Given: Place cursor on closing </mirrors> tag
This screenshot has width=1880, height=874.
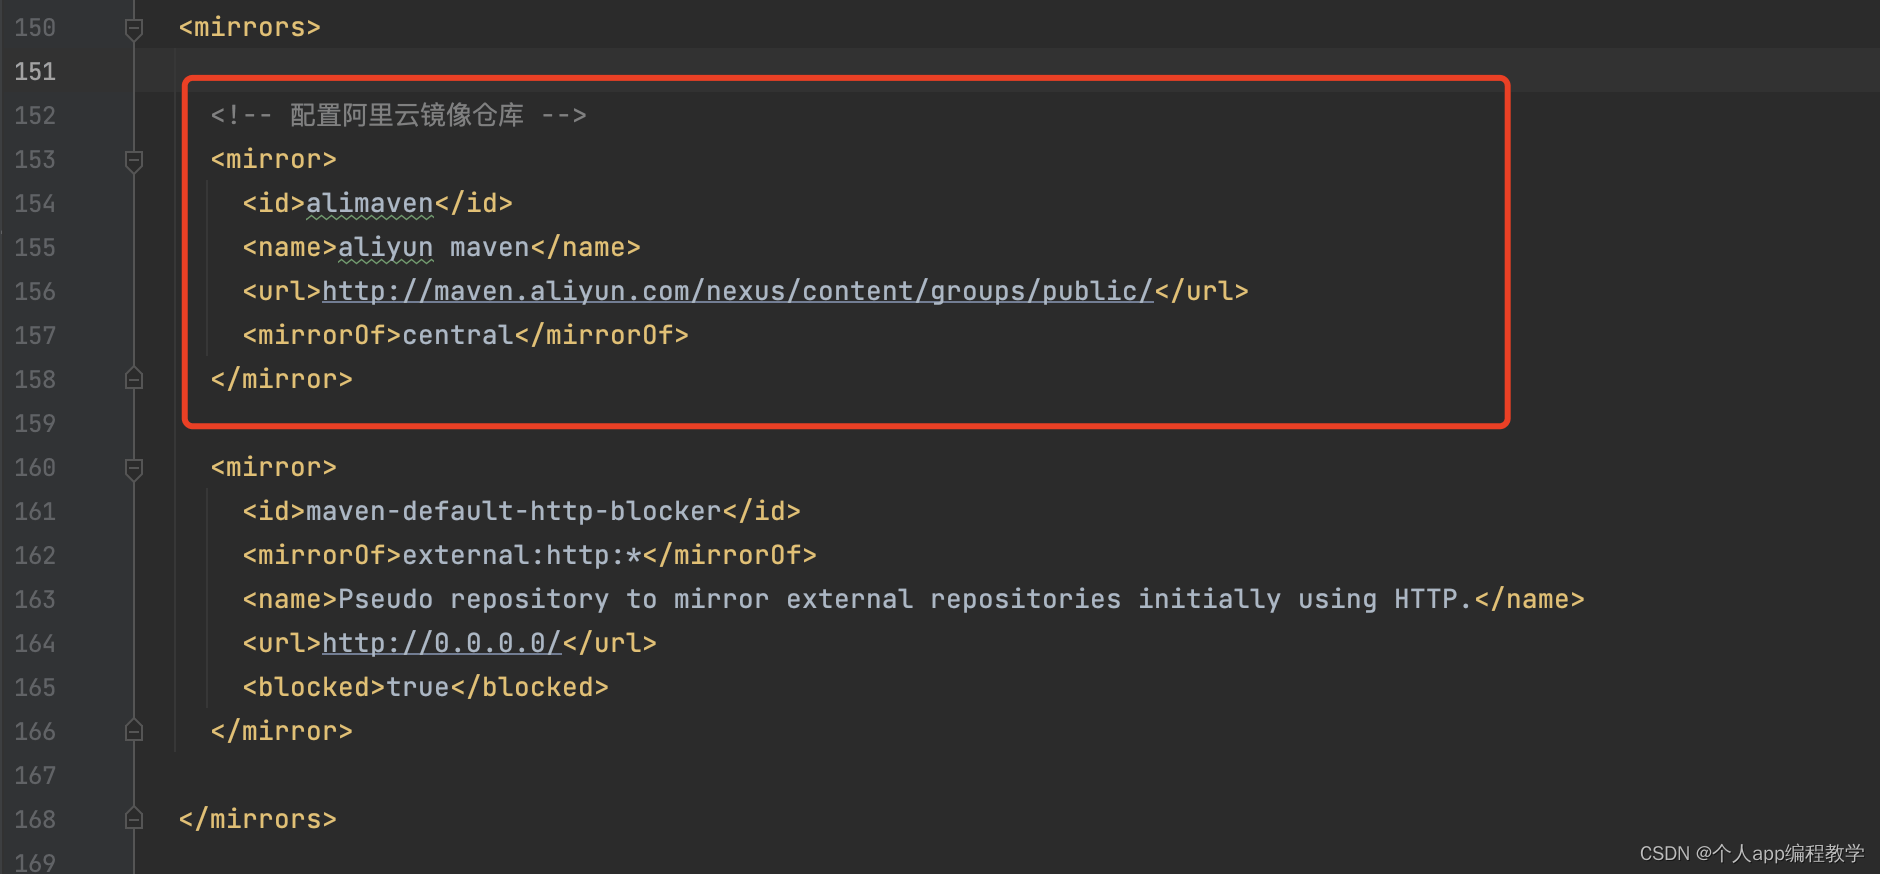Looking at the screenshot, I should pyautogui.click(x=258, y=819).
